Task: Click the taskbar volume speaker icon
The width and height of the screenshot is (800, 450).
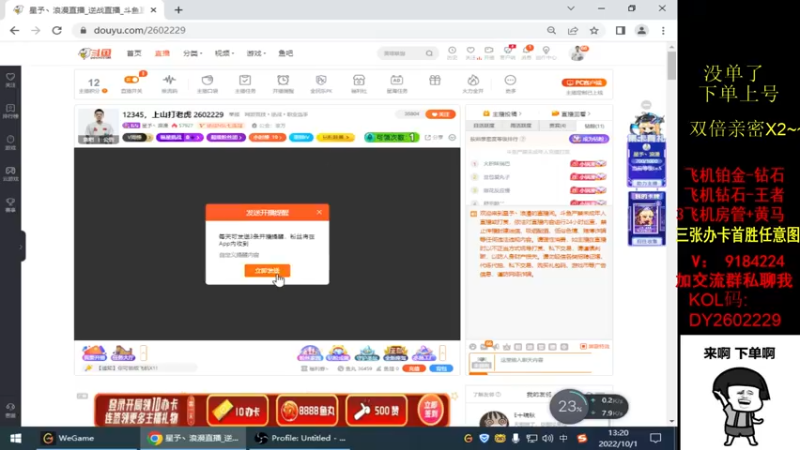Action: (x=547, y=438)
